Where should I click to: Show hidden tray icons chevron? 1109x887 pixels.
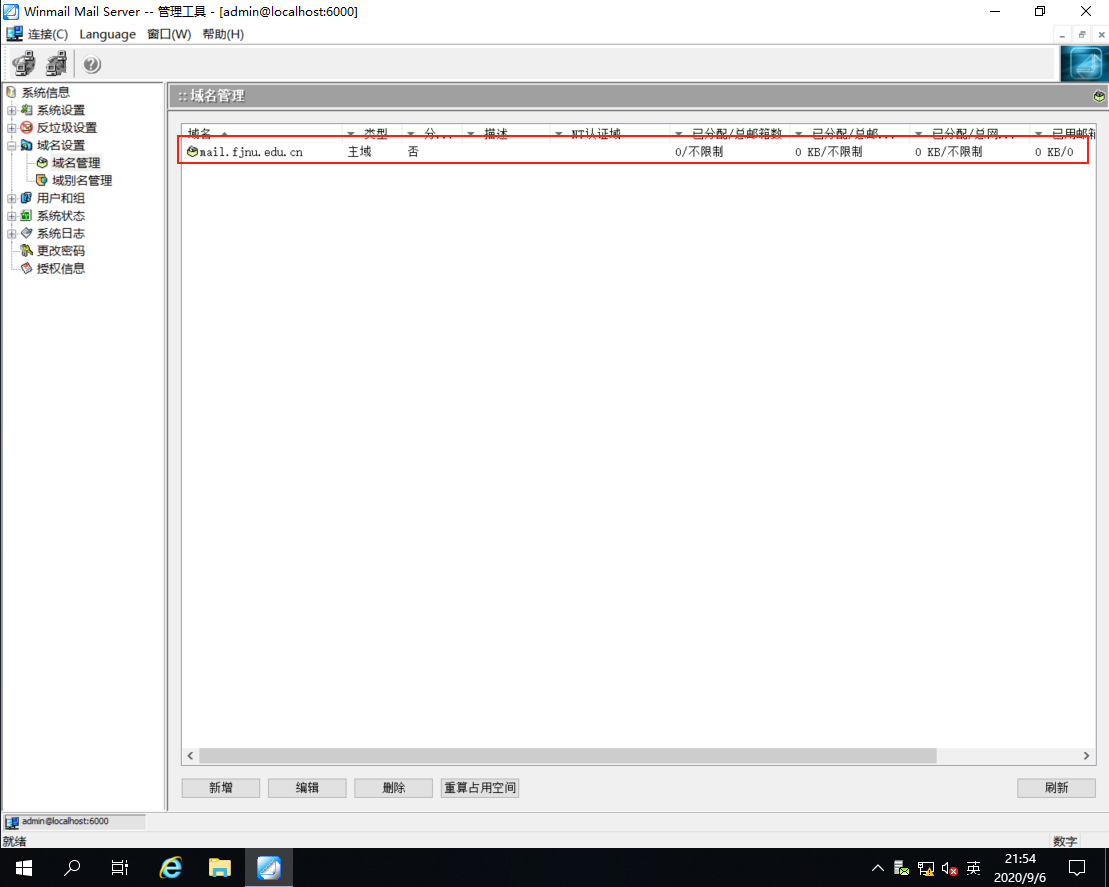(x=878, y=868)
